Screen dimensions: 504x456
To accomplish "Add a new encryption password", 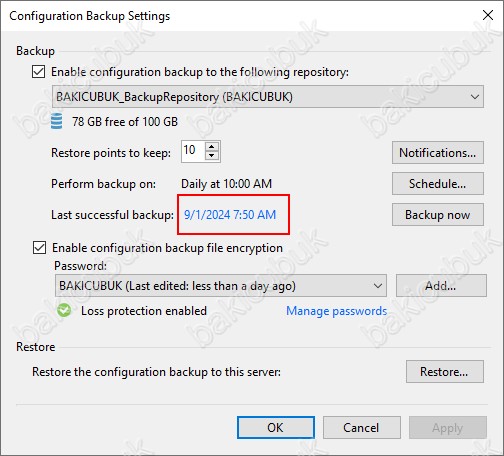I will pyautogui.click(x=441, y=286).
